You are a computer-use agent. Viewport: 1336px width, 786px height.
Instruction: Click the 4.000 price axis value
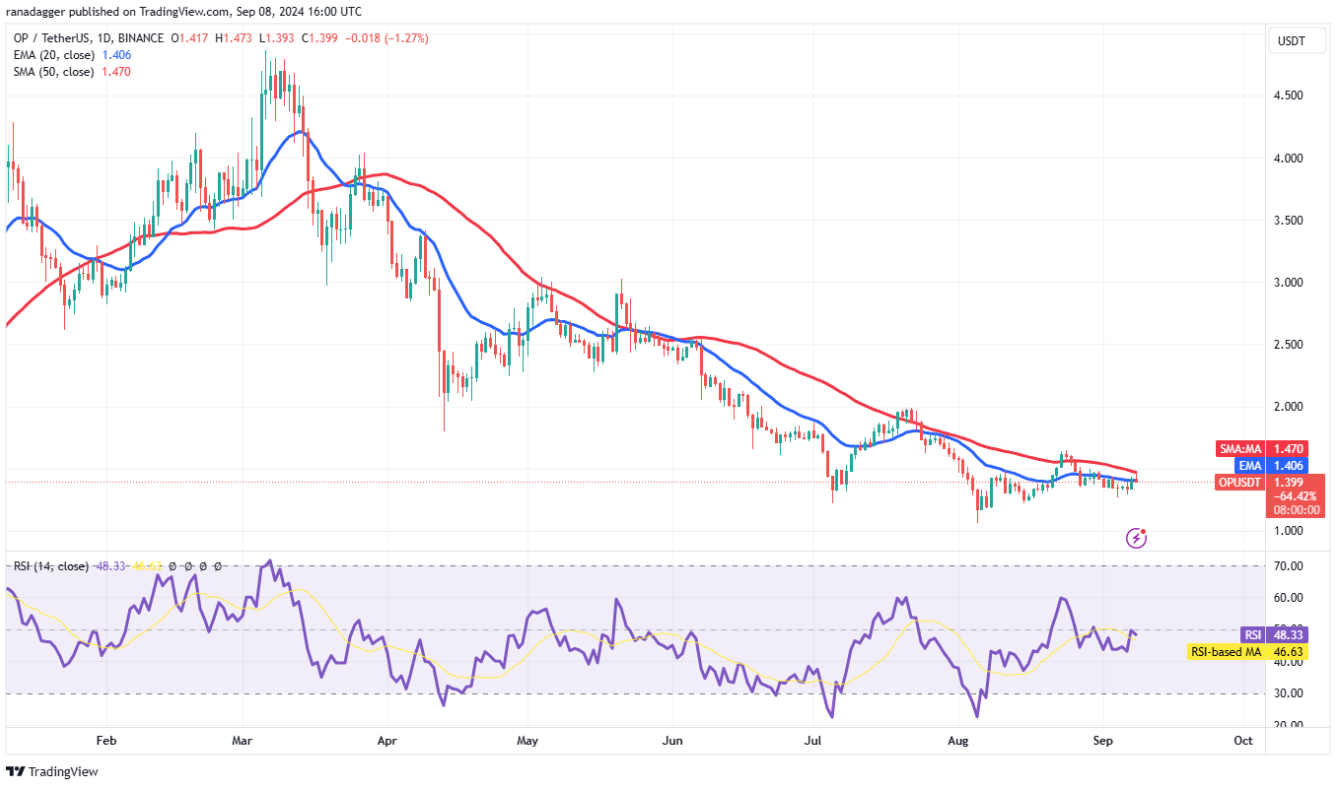pos(1287,158)
